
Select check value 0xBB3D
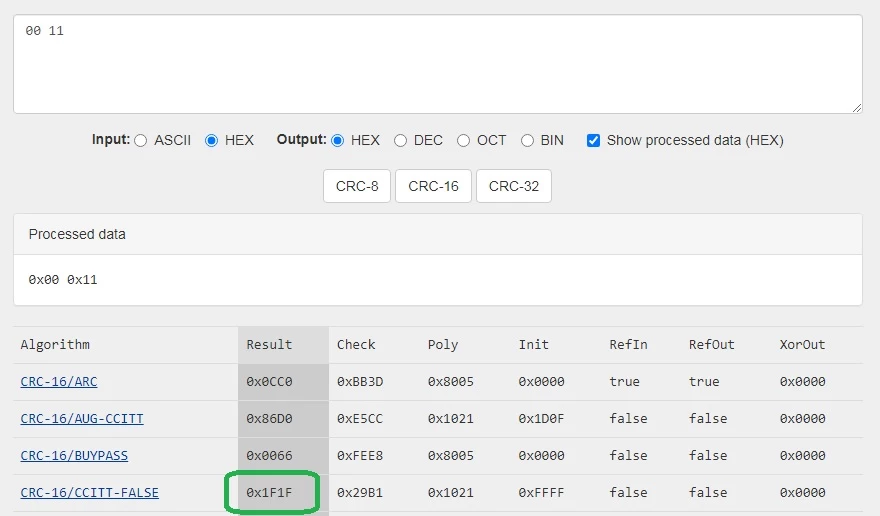pyautogui.click(x=360, y=382)
